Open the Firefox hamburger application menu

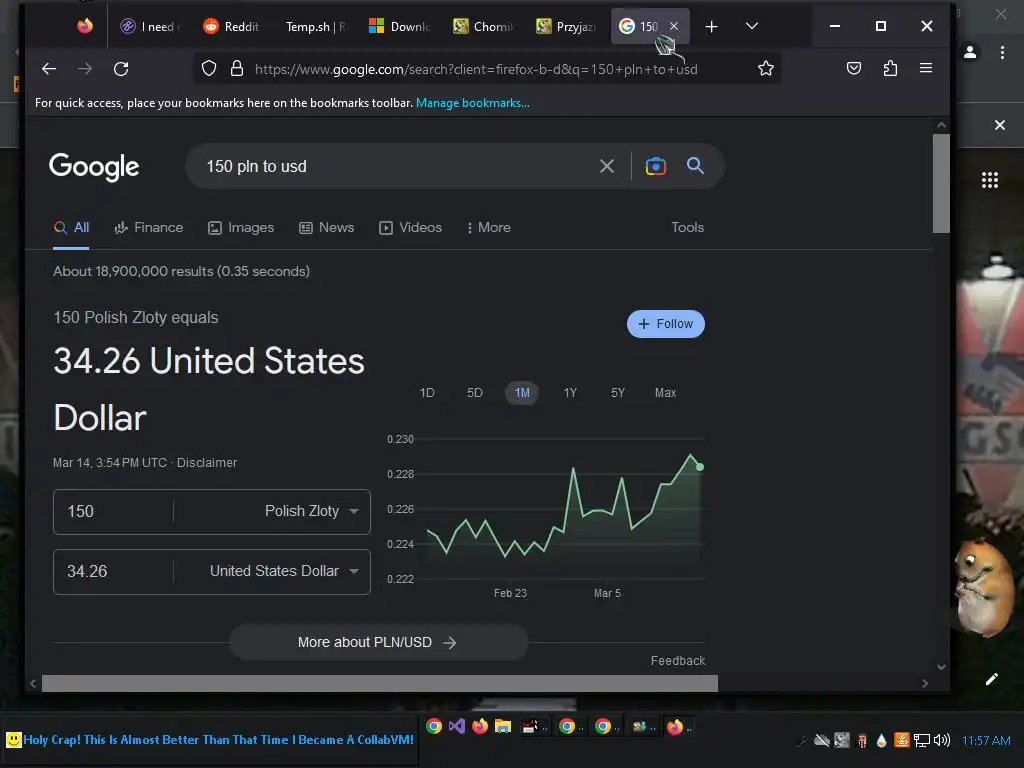tap(925, 68)
